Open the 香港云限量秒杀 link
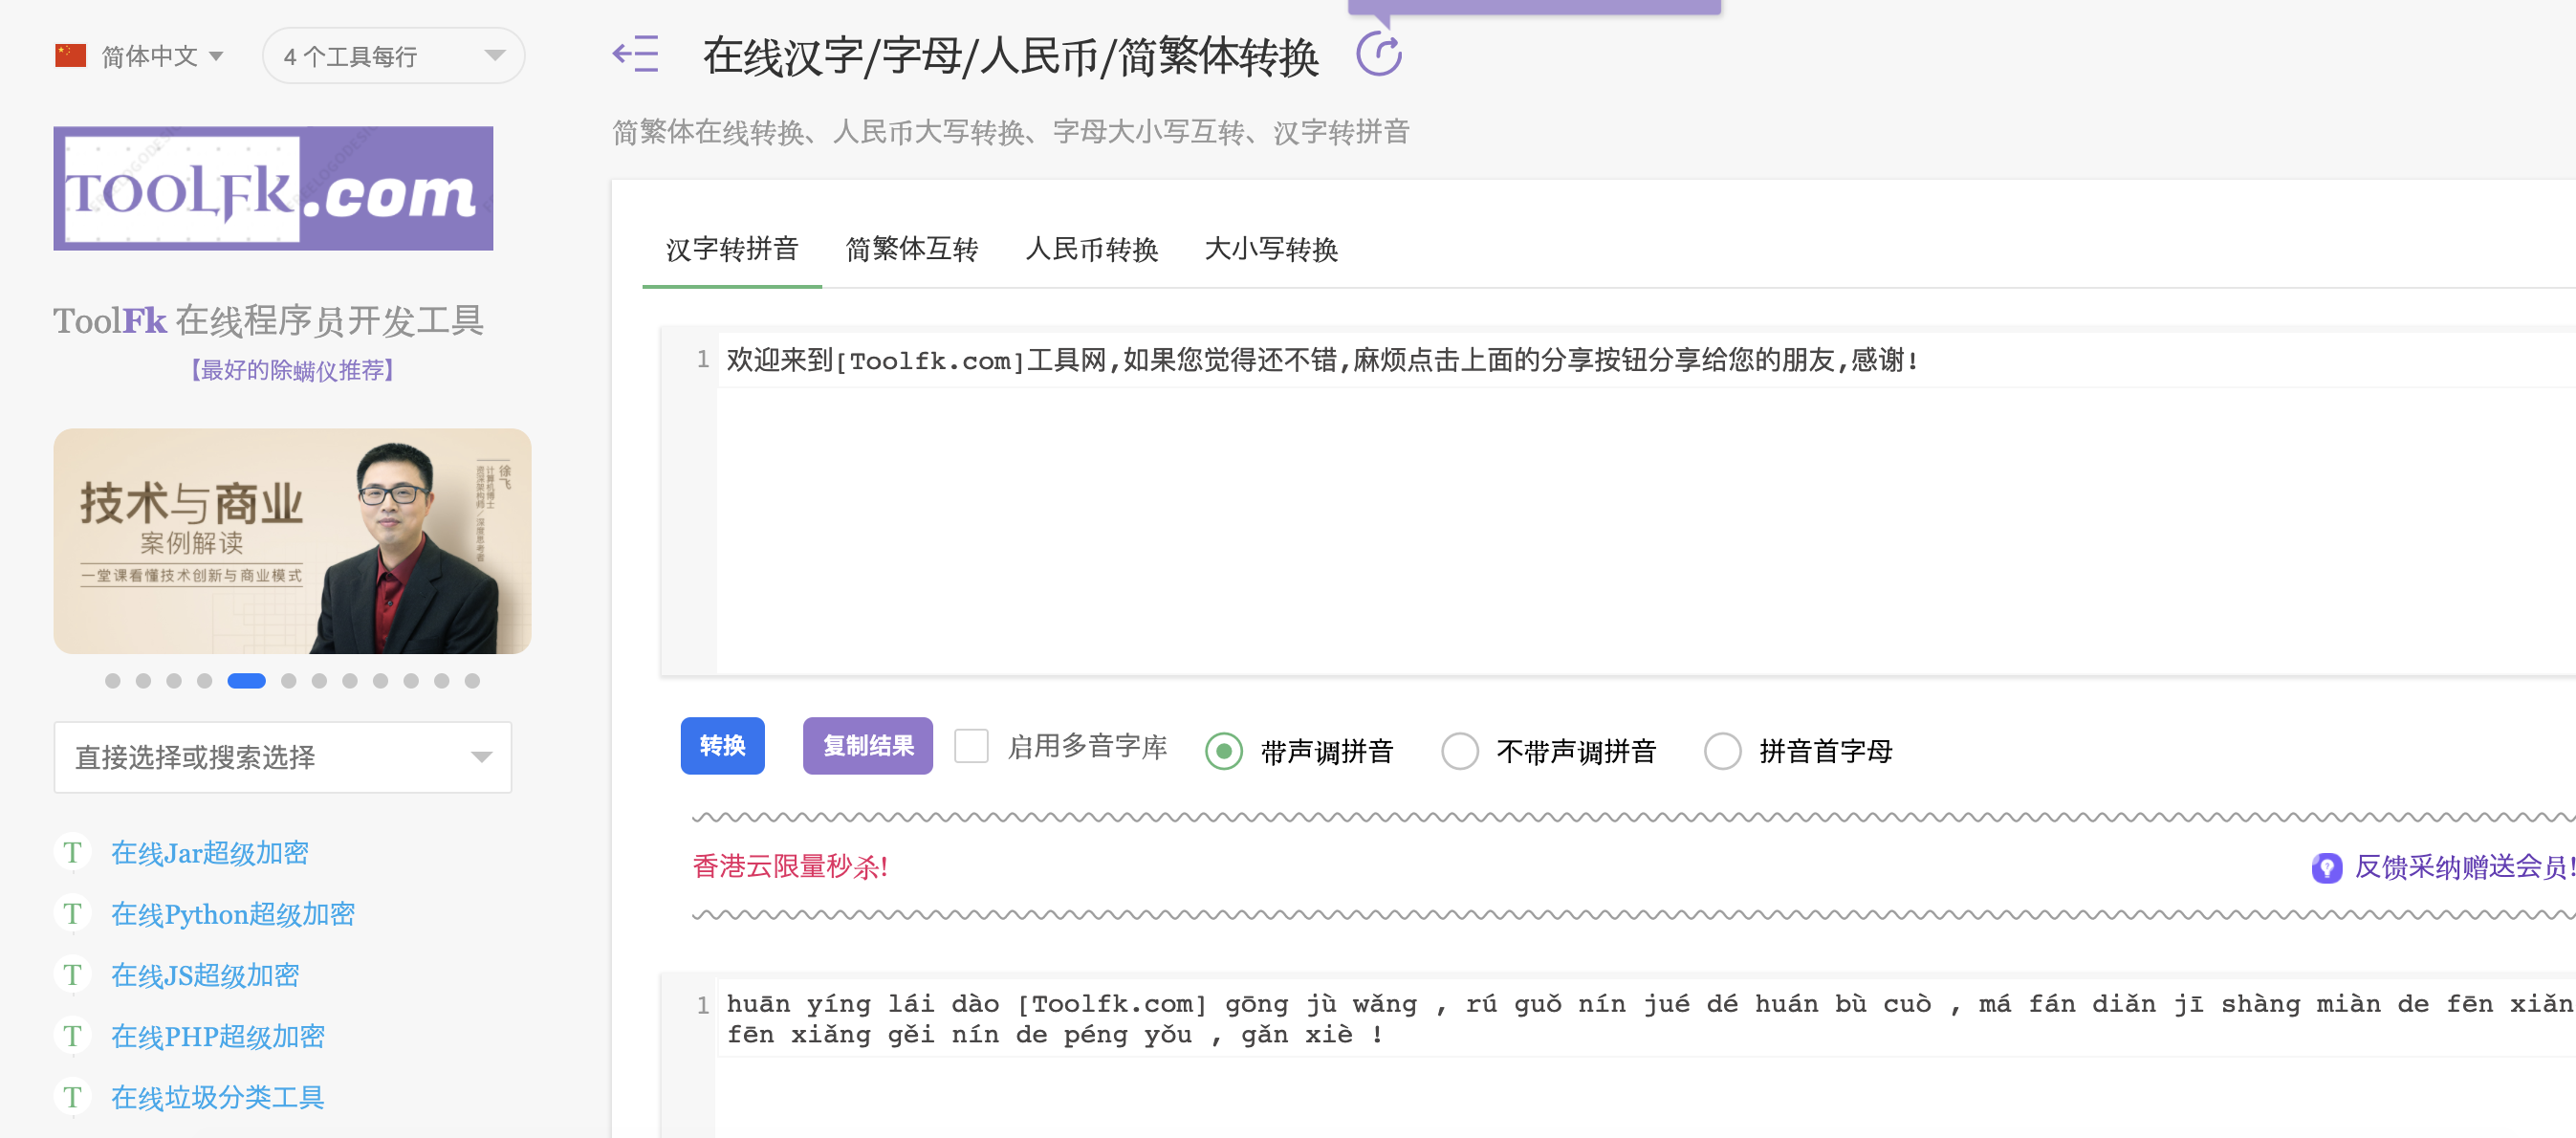This screenshot has width=2576, height=1138. [789, 868]
